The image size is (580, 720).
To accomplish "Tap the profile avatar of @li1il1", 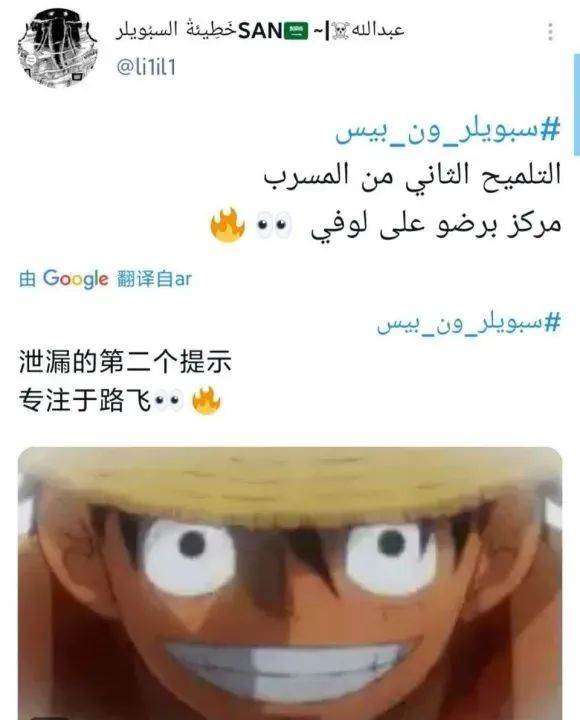I will [x=57, y=47].
